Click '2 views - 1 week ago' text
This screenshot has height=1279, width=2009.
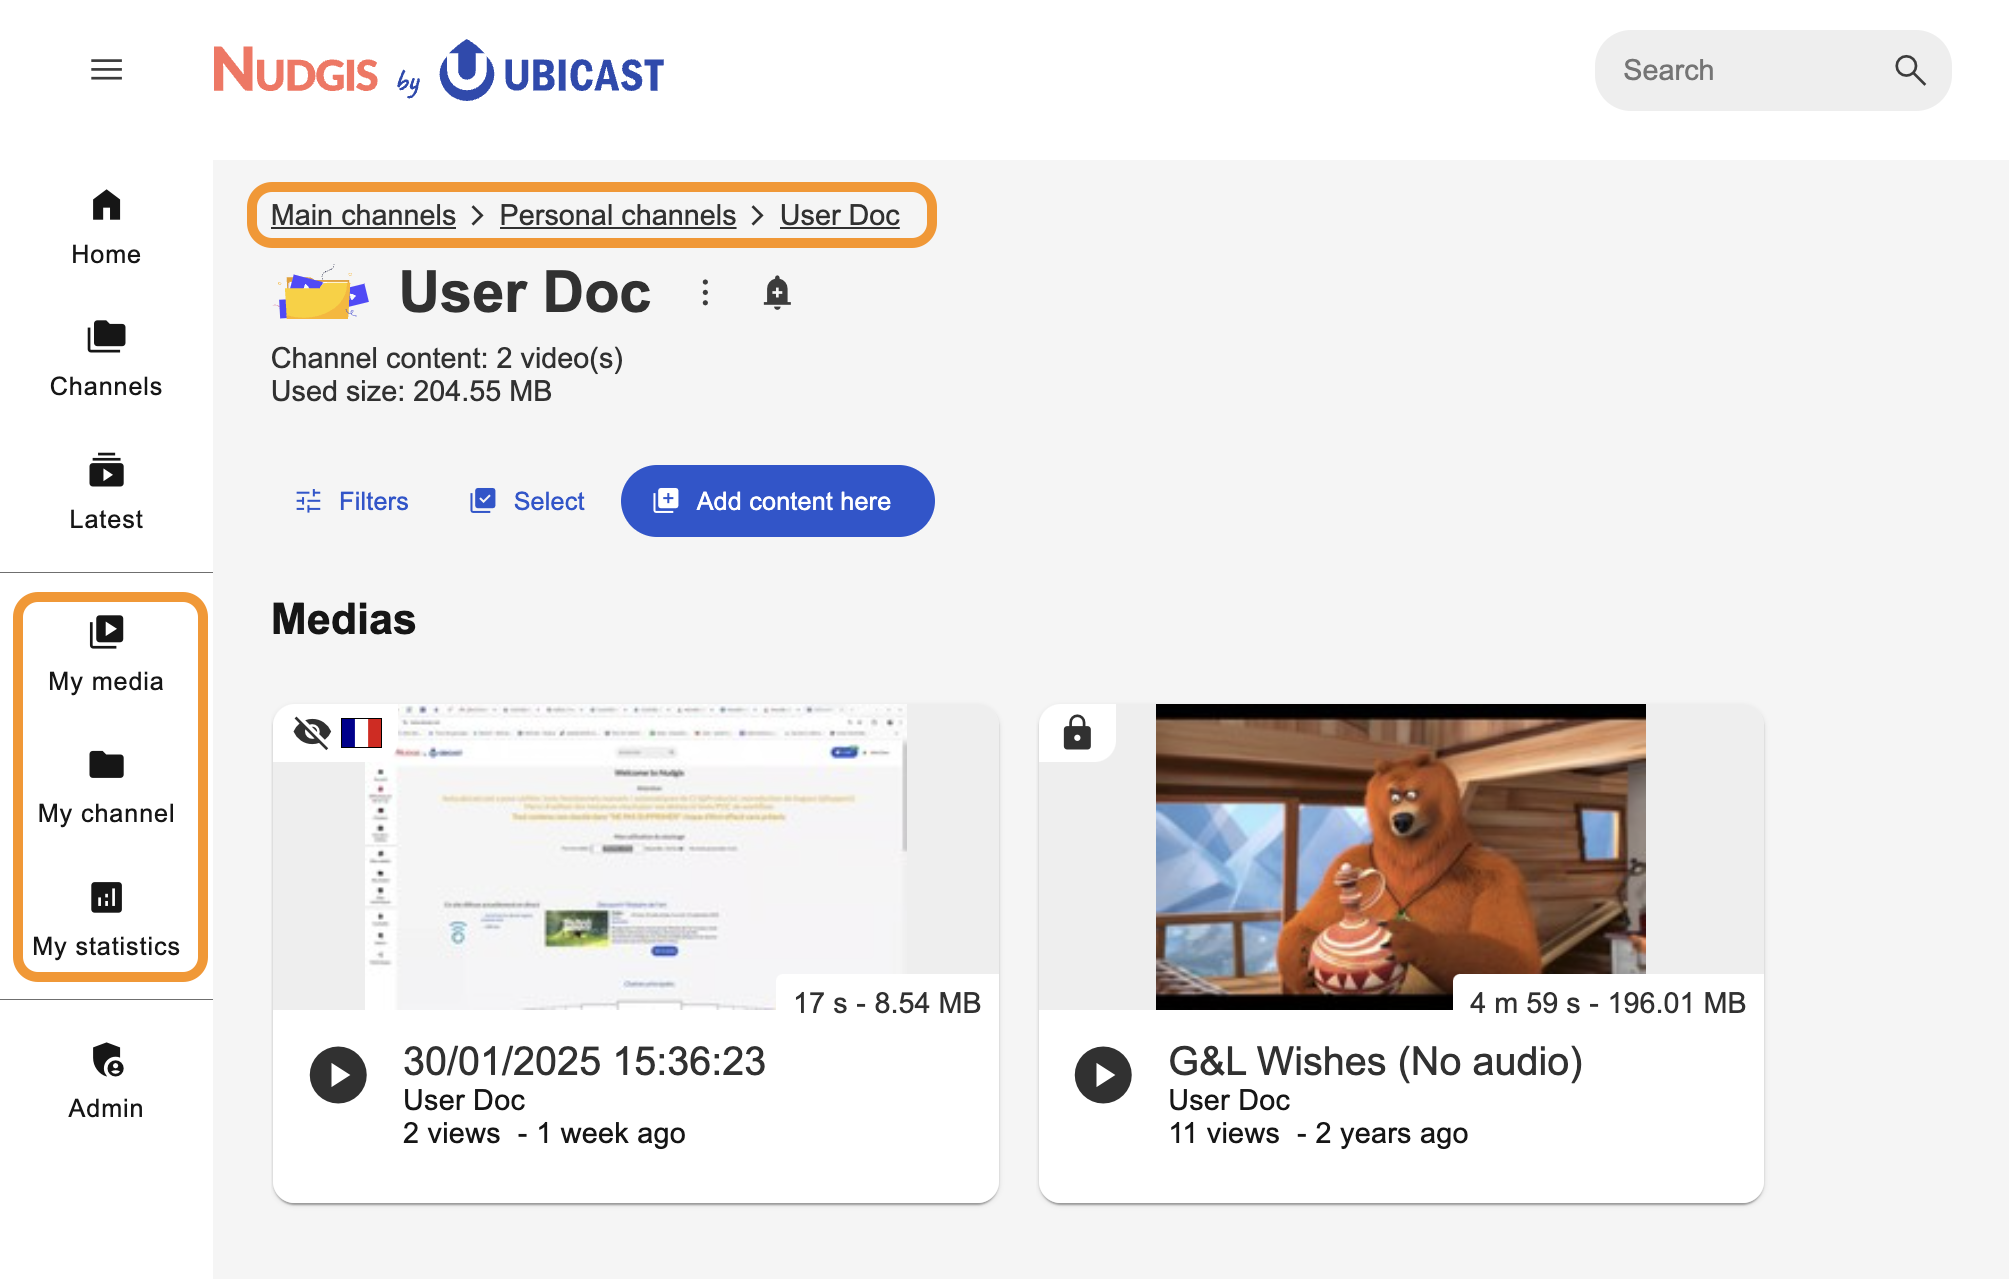click(x=544, y=1133)
